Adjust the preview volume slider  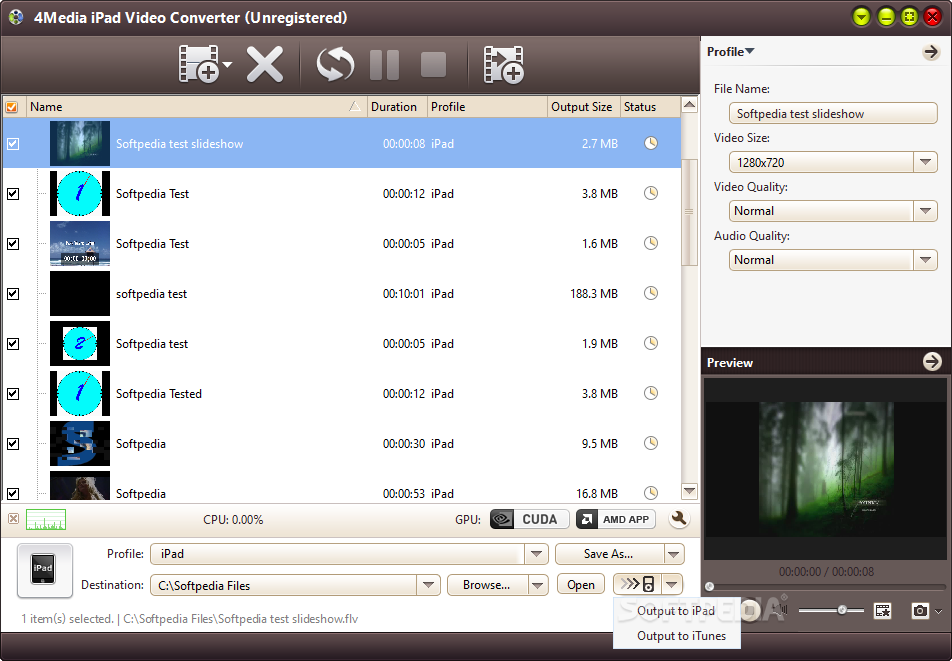[x=831, y=610]
